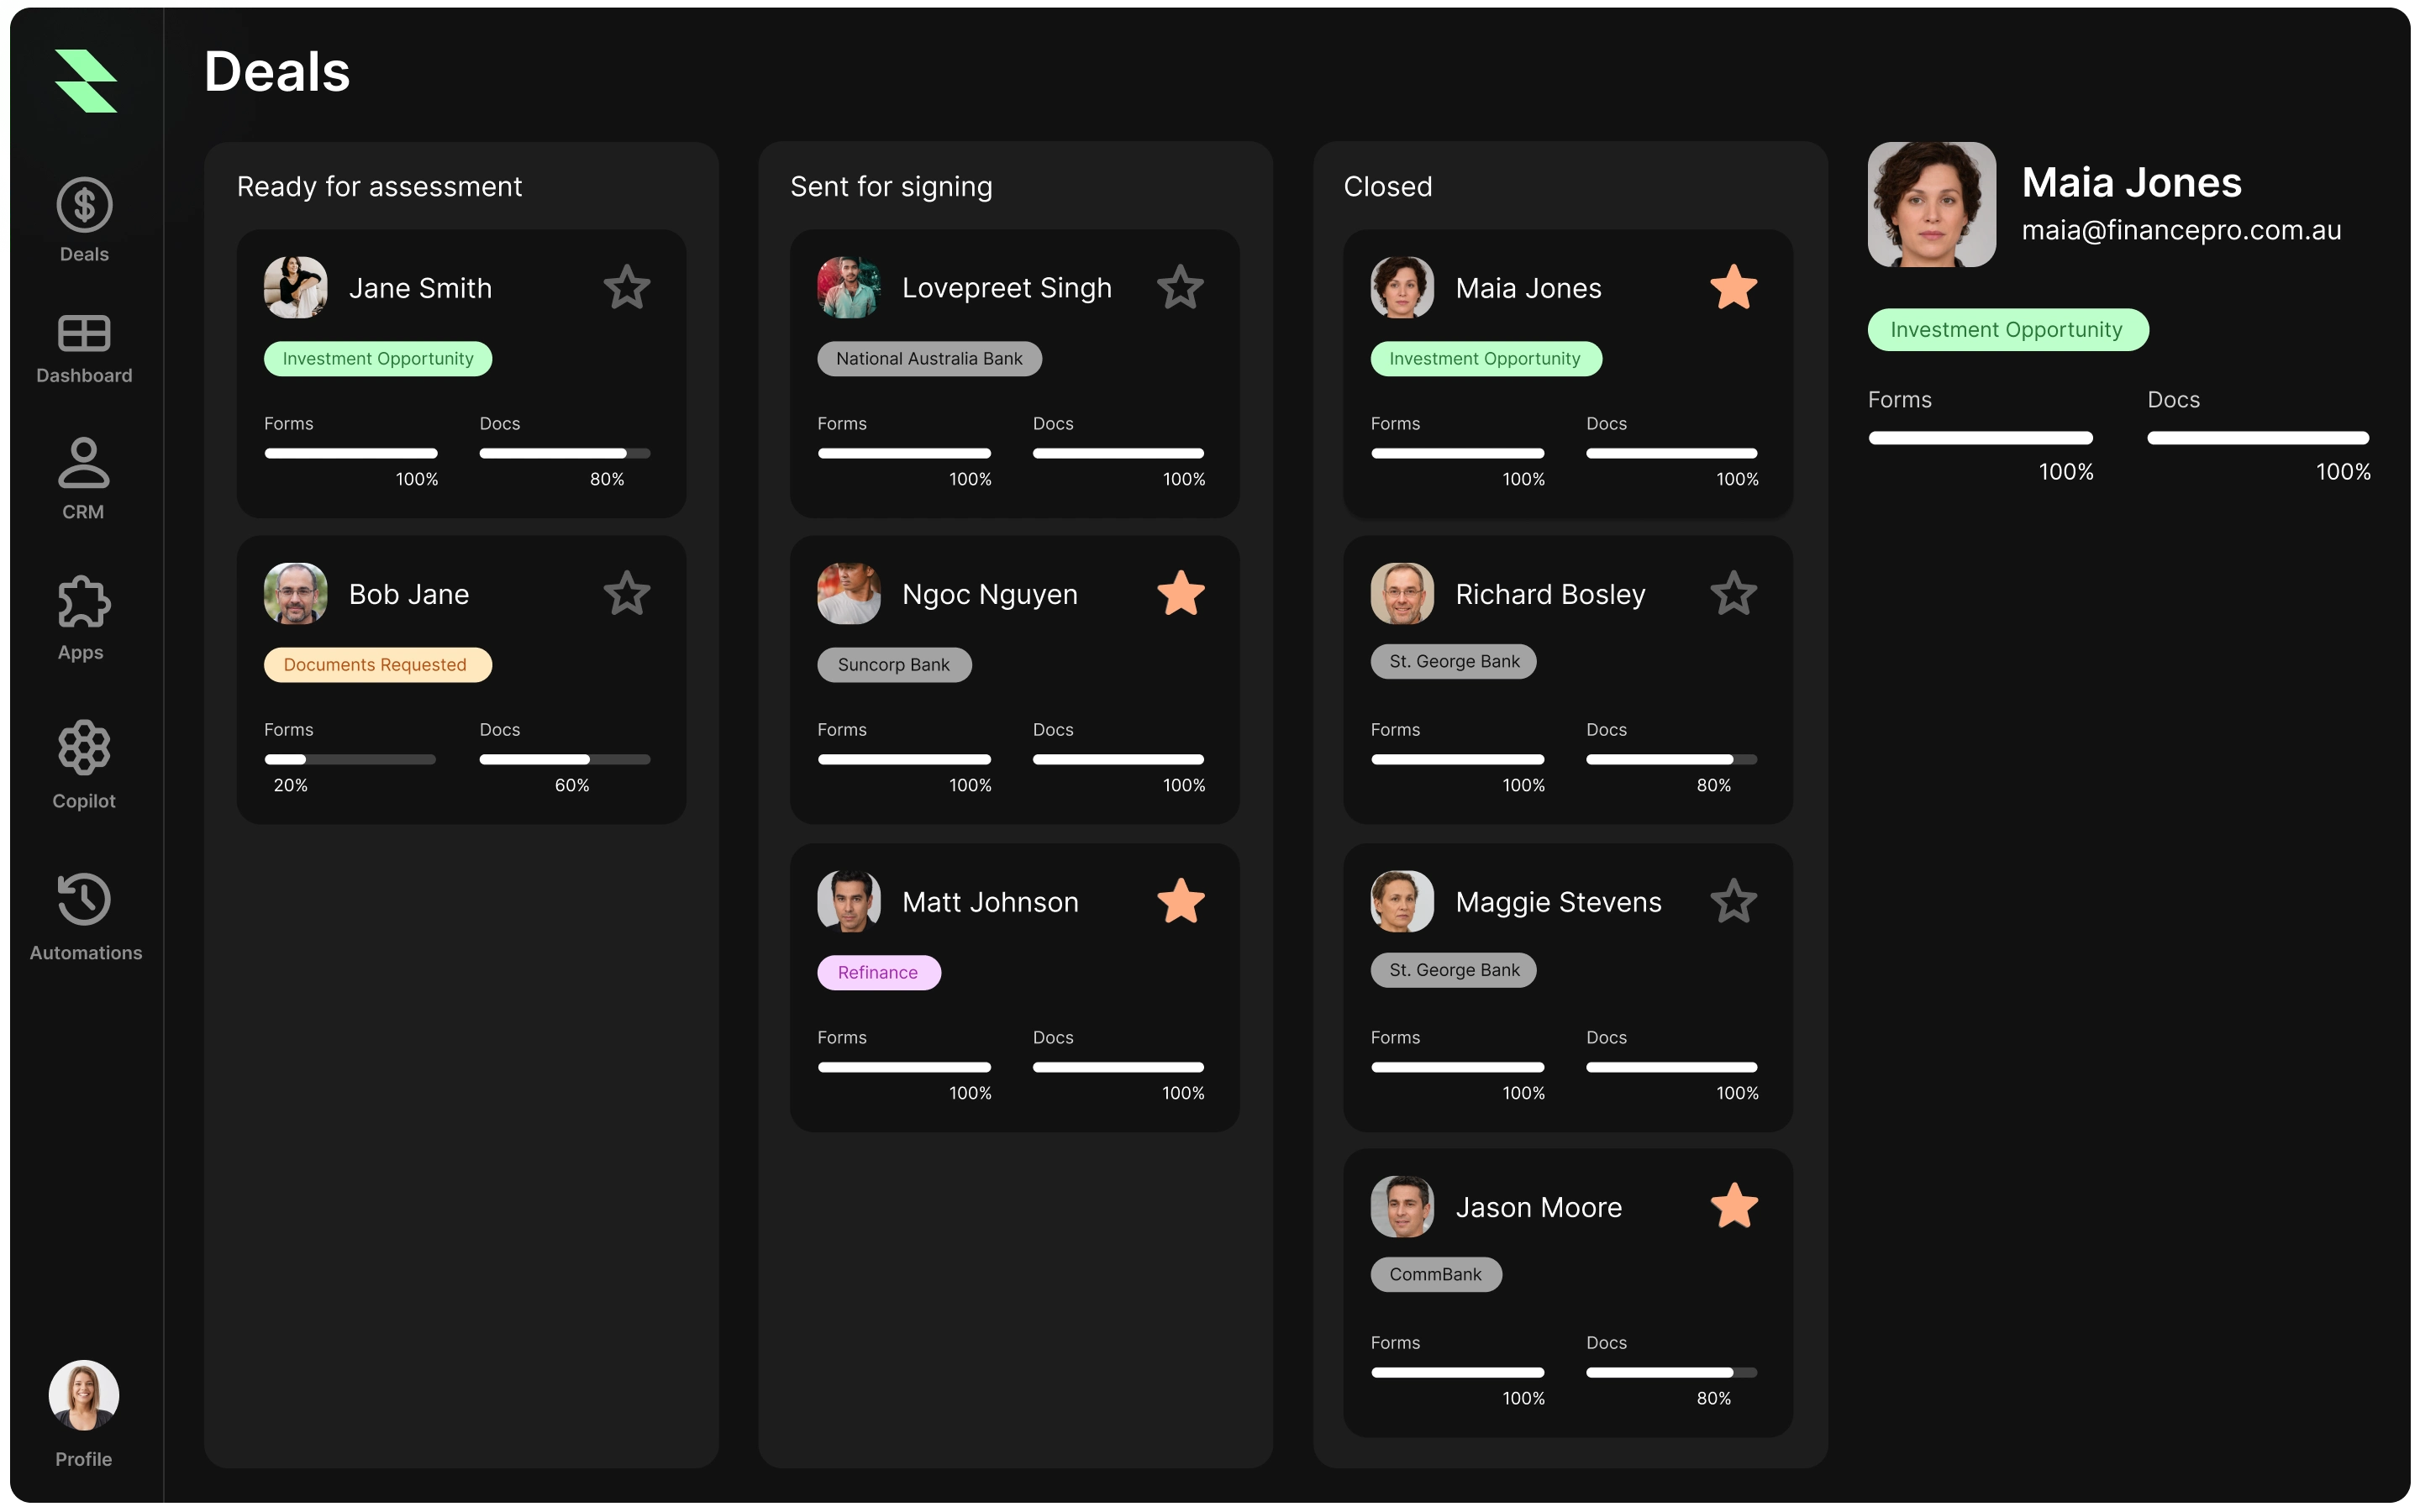The image size is (2420, 1512).
Task: Open the Profile avatar in sidebar
Action: 84,1395
